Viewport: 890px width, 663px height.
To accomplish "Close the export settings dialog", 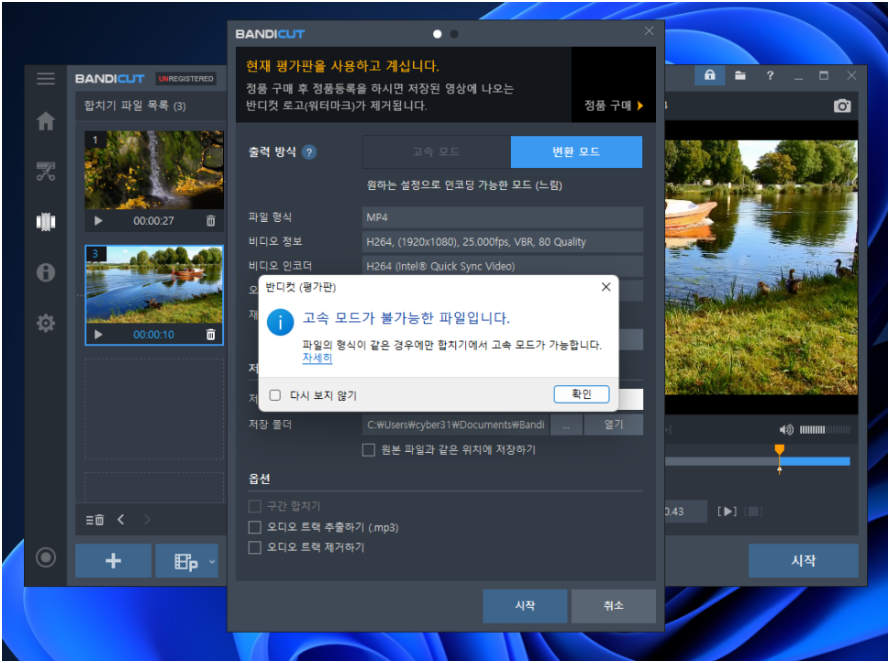I will [x=649, y=31].
